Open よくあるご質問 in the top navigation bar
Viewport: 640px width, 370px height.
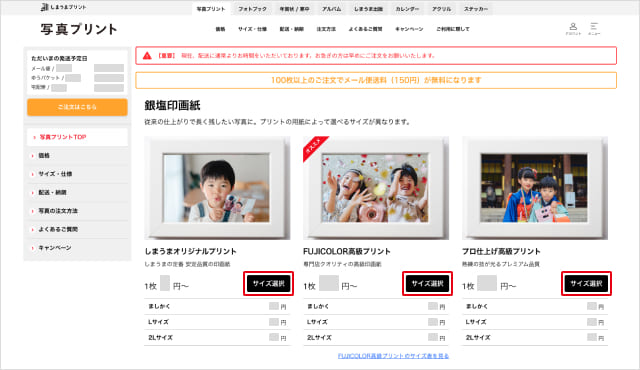(x=365, y=29)
